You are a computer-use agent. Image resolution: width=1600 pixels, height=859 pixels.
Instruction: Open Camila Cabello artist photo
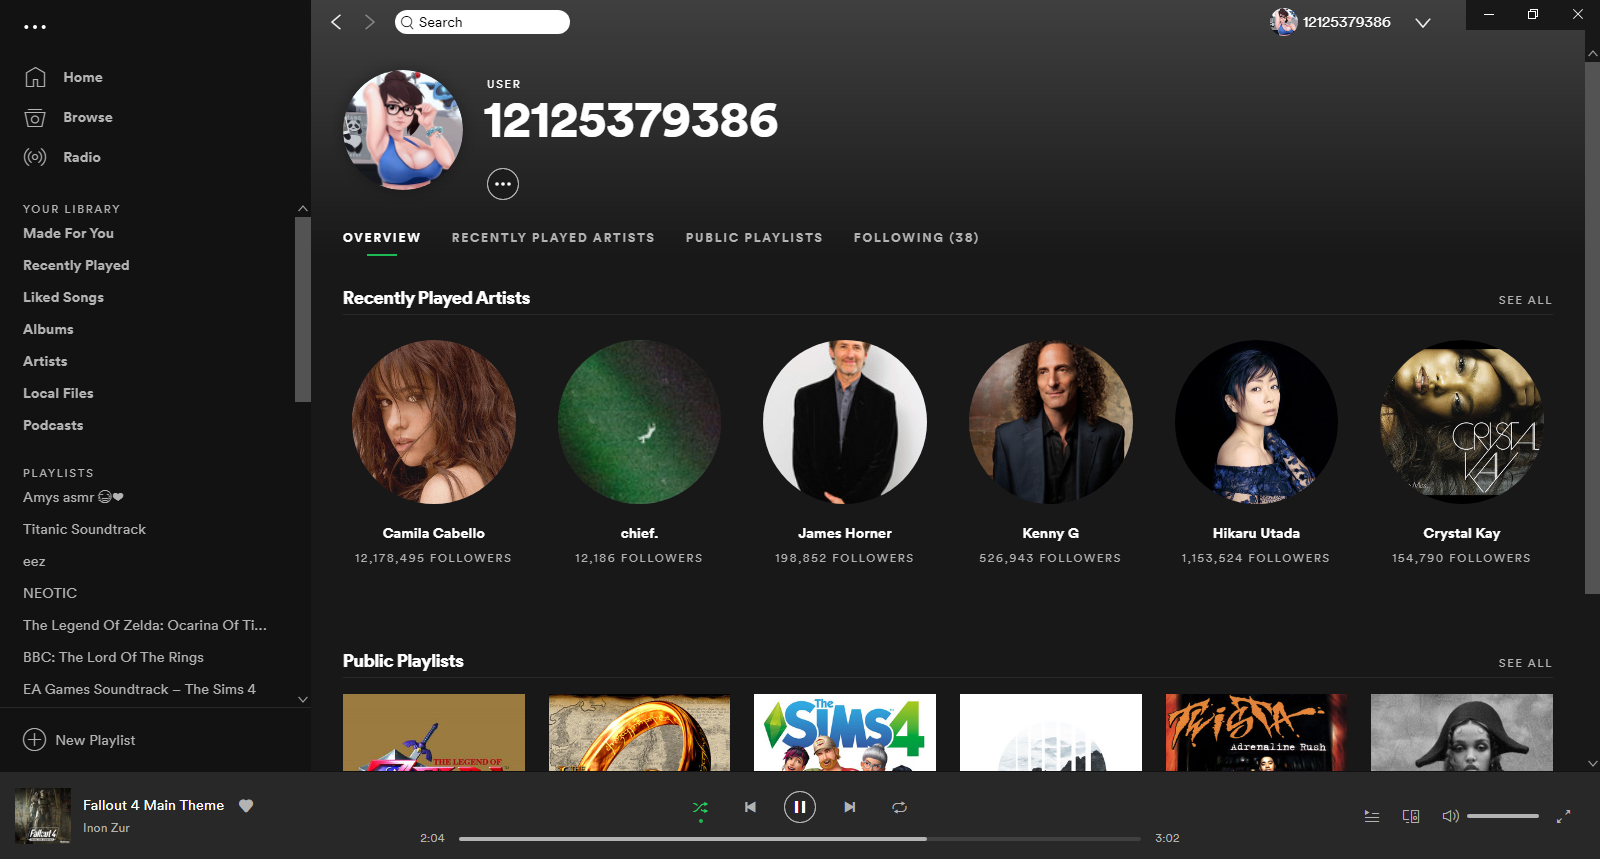click(434, 422)
